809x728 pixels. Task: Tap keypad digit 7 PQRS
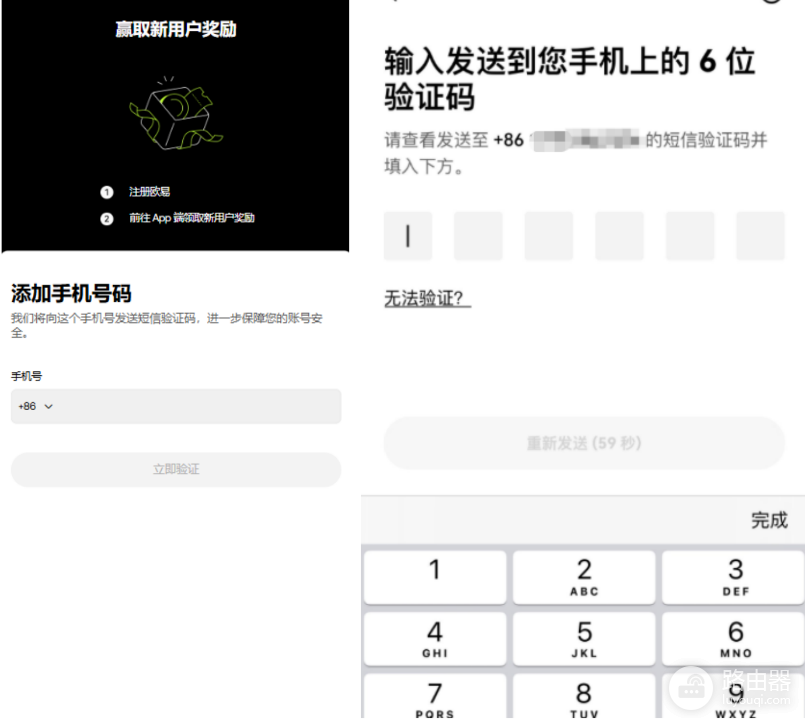pyautogui.click(x=435, y=697)
